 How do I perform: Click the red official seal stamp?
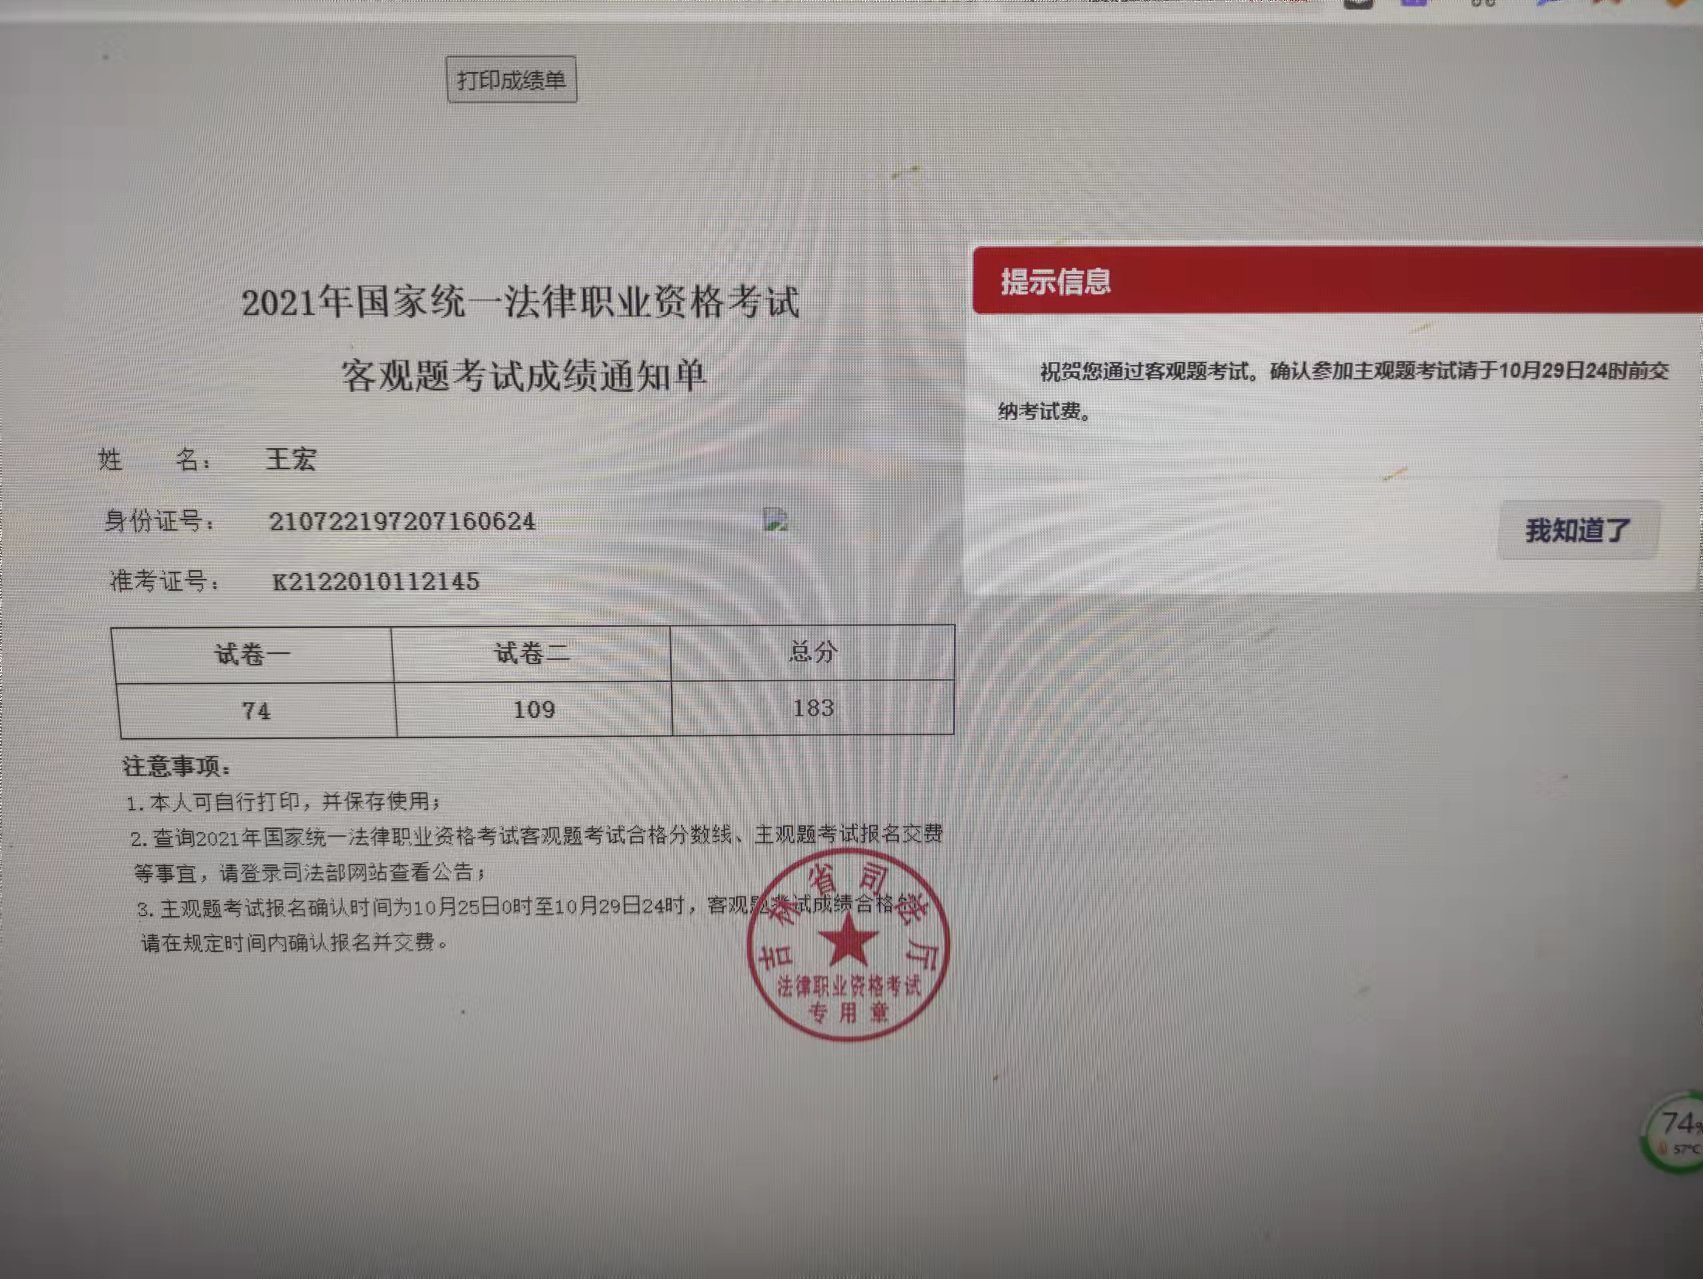click(x=848, y=945)
